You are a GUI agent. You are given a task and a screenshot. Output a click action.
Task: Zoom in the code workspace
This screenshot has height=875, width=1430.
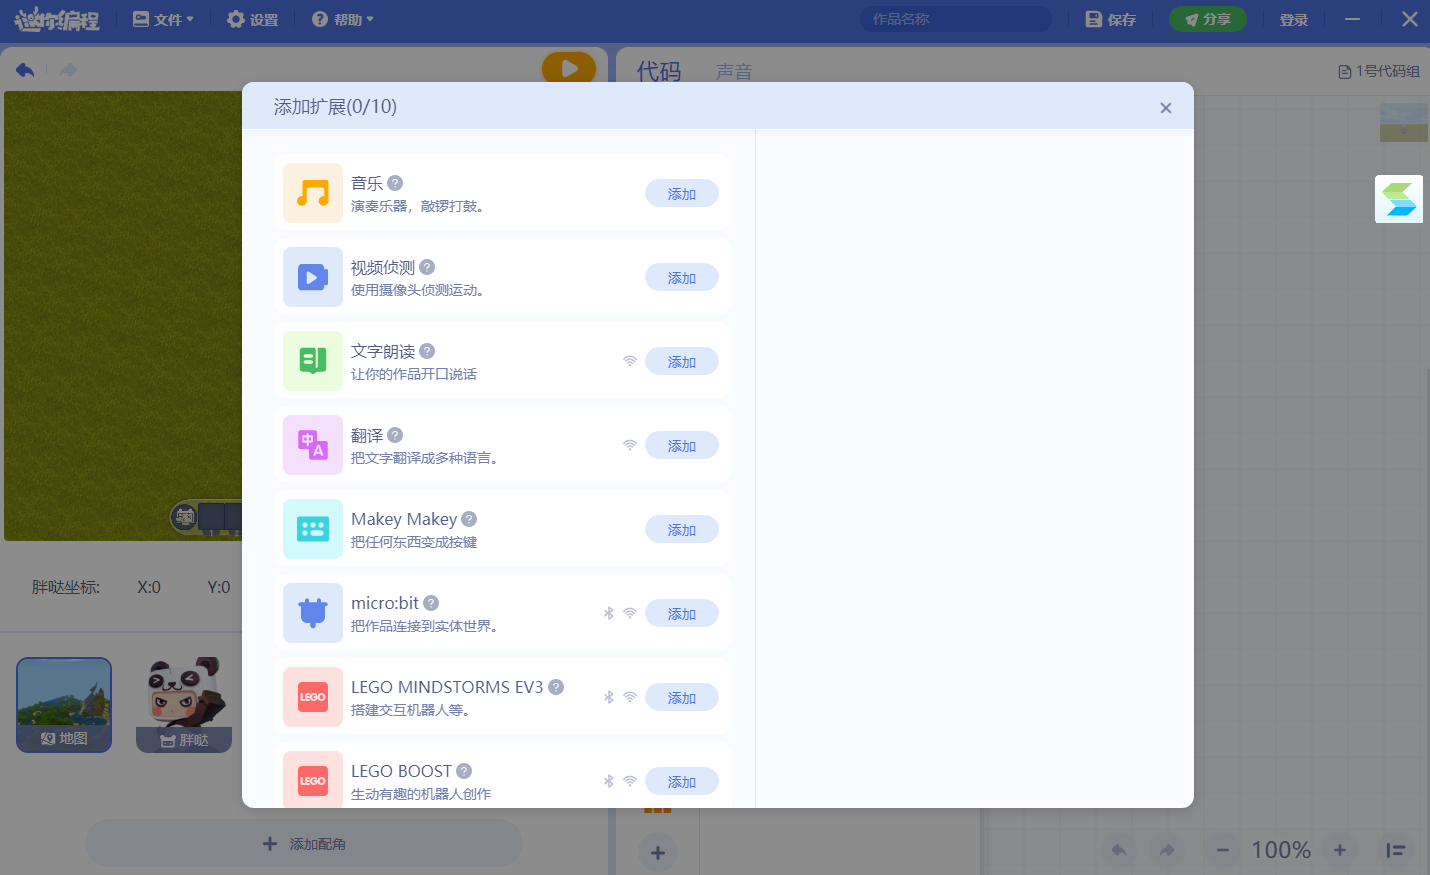coord(1340,850)
